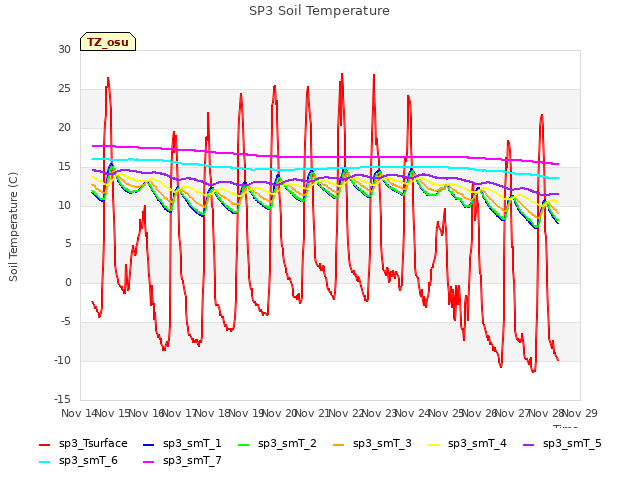The height and width of the screenshot is (480, 640).
Task: Click the Soil Temperature (C) axis label
Action: click(13, 227)
